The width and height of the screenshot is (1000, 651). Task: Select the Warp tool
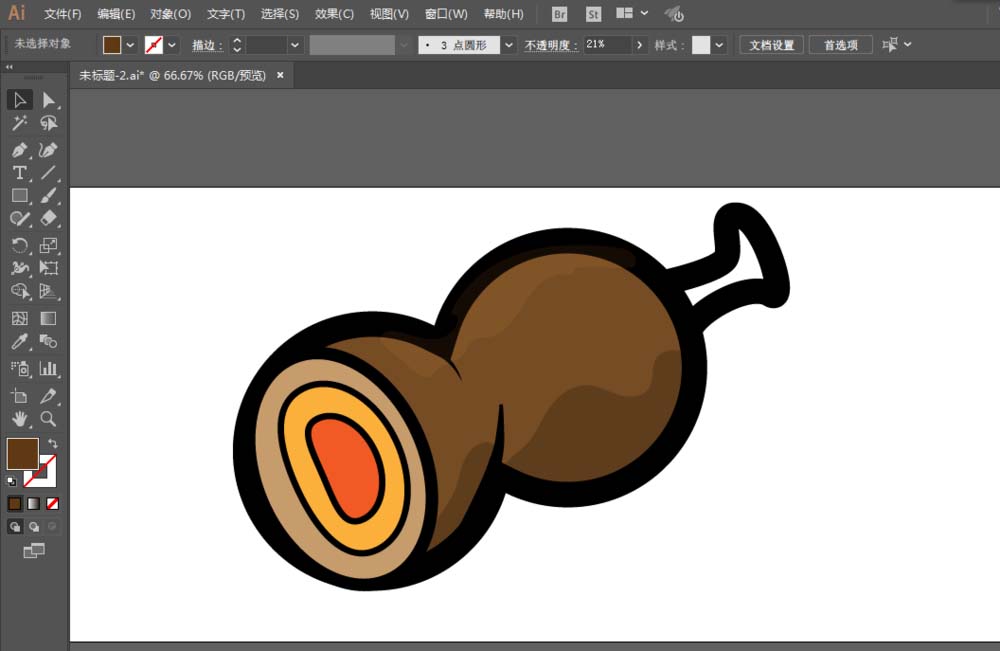pyautogui.click(x=20, y=268)
